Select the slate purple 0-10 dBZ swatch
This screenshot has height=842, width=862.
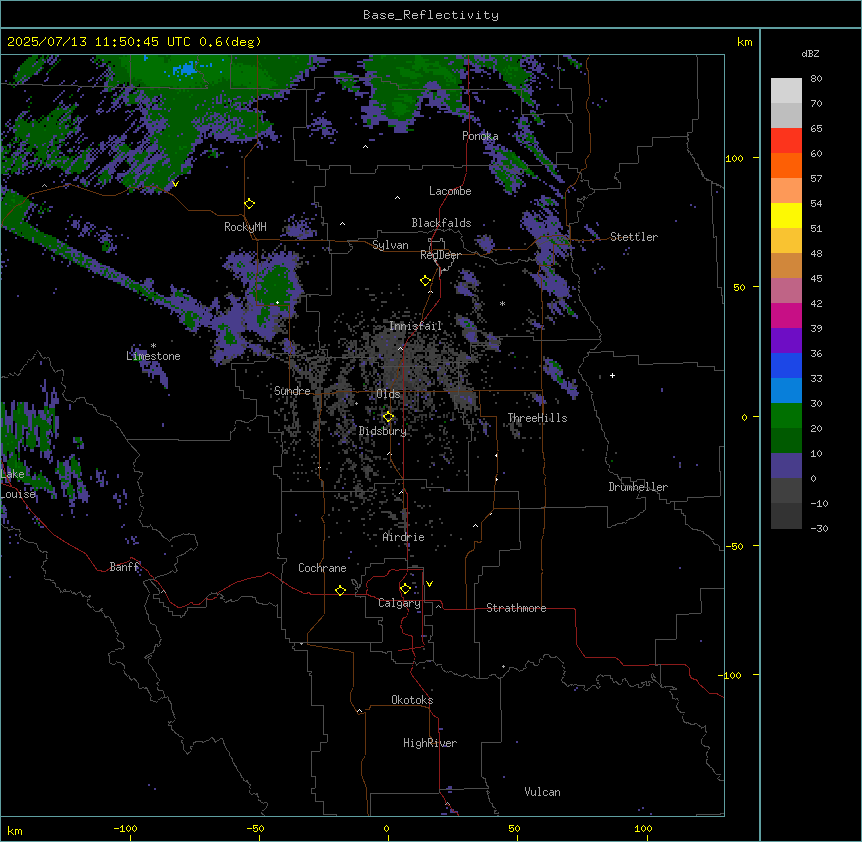[x=786, y=466]
